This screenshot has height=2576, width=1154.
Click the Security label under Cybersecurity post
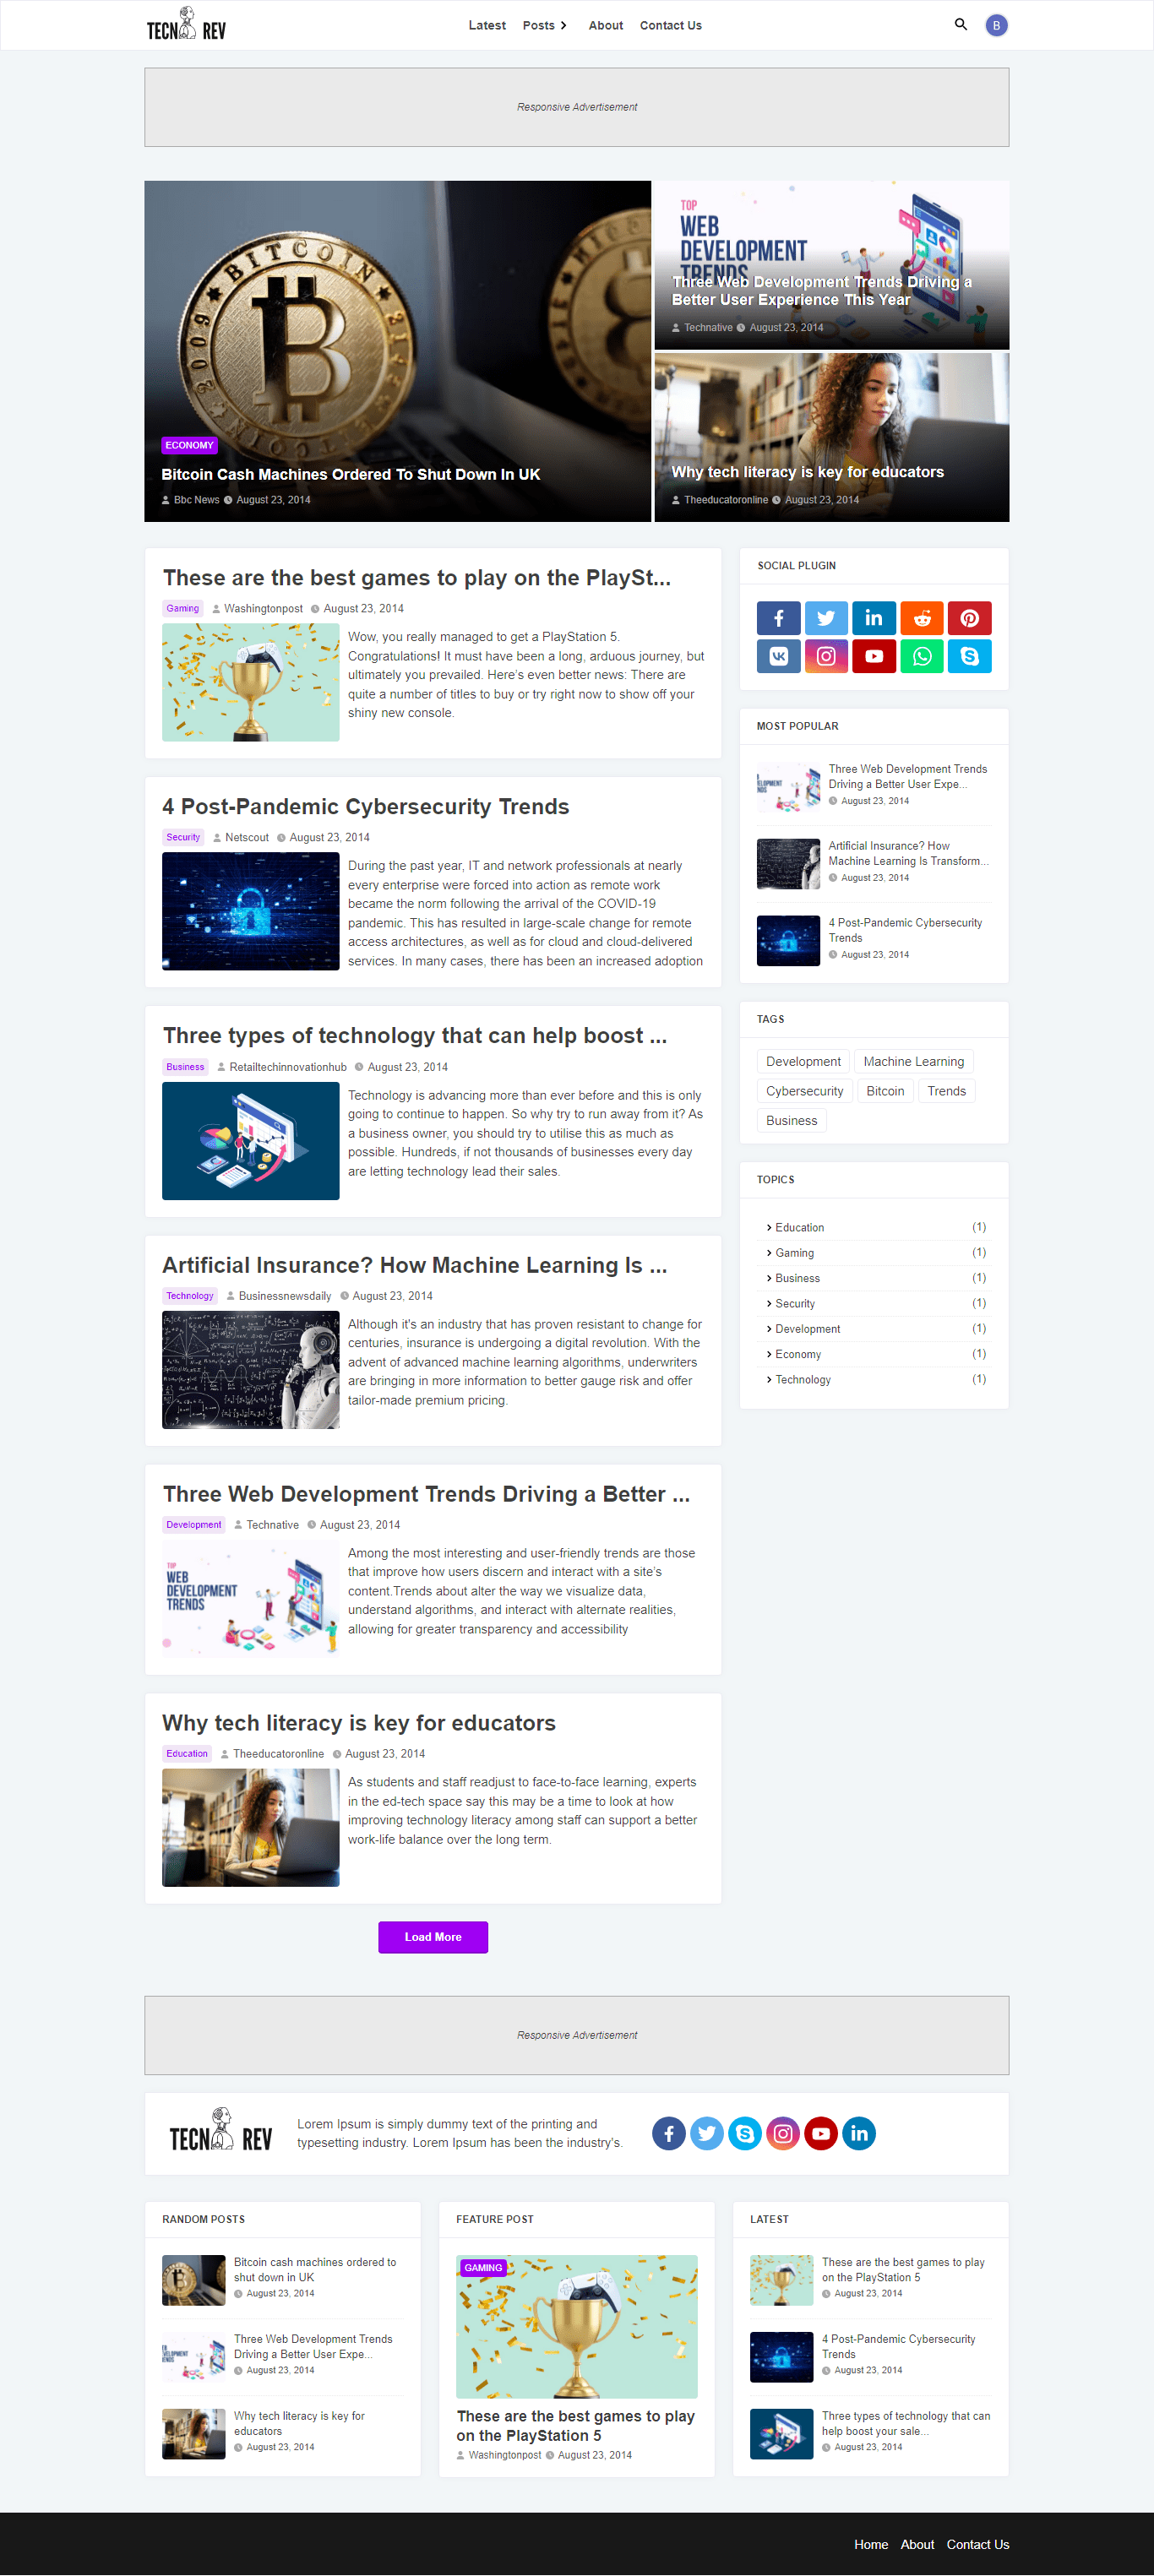click(x=183, y=837)
